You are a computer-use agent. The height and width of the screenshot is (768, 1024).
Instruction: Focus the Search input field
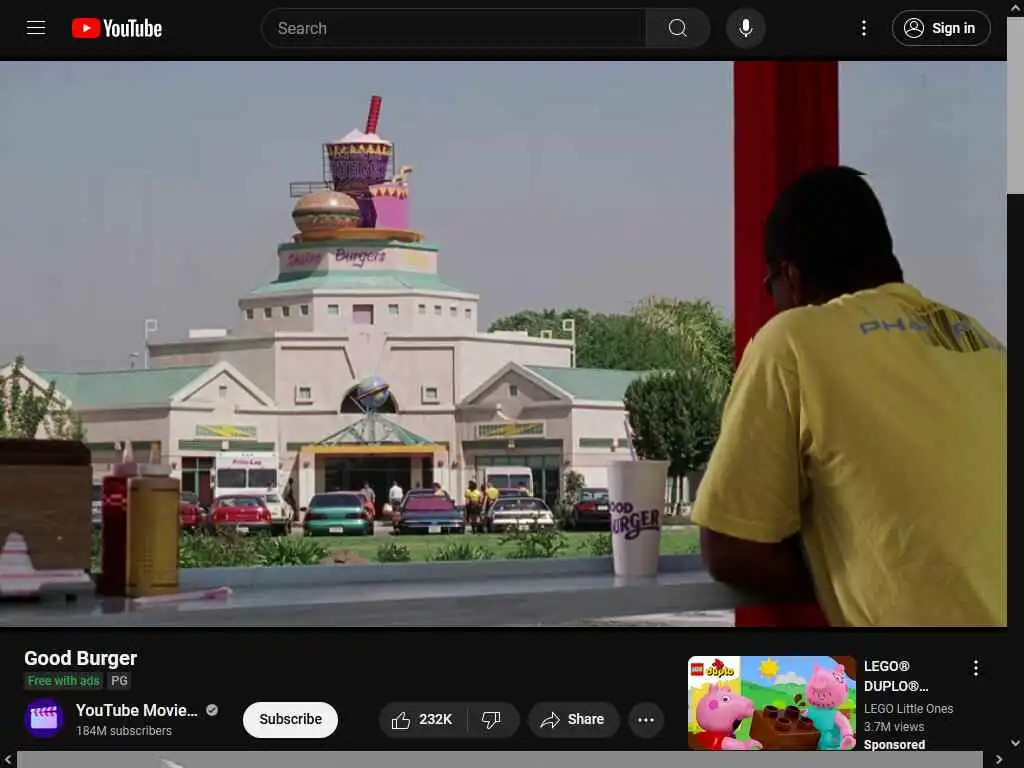[453, 28]
